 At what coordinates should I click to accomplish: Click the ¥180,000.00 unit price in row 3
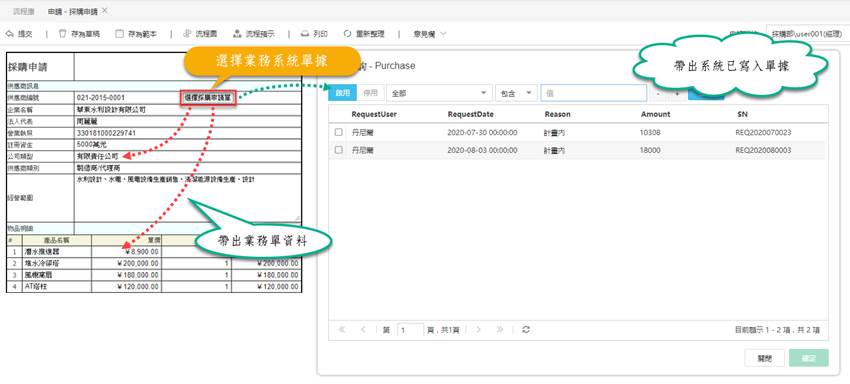pos(127,274)
